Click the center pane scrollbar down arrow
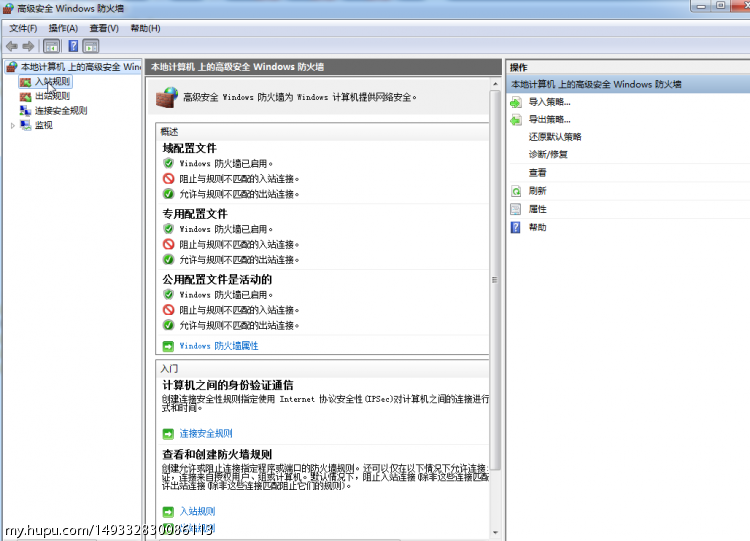The image size is (750, 541). [495, 532]
